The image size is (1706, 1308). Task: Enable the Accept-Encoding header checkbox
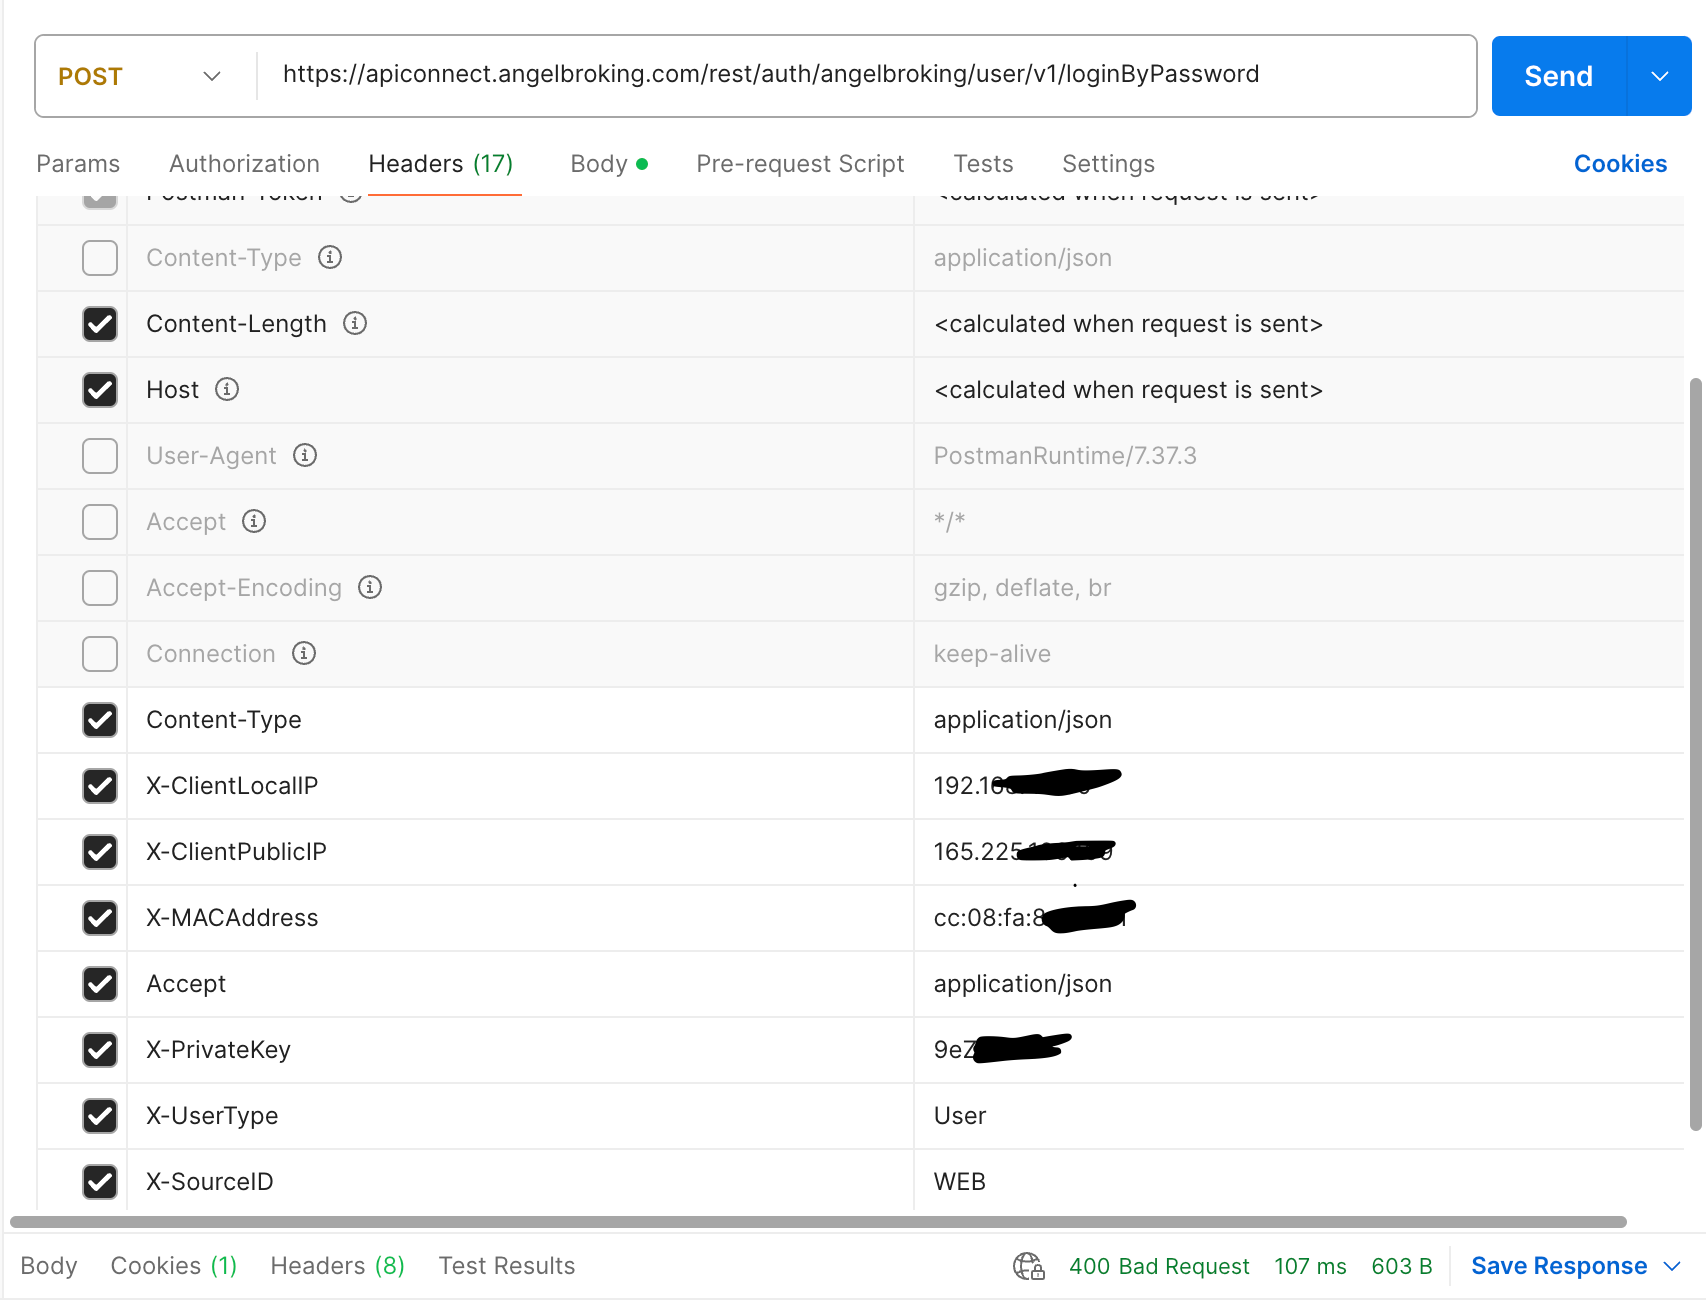100,588
